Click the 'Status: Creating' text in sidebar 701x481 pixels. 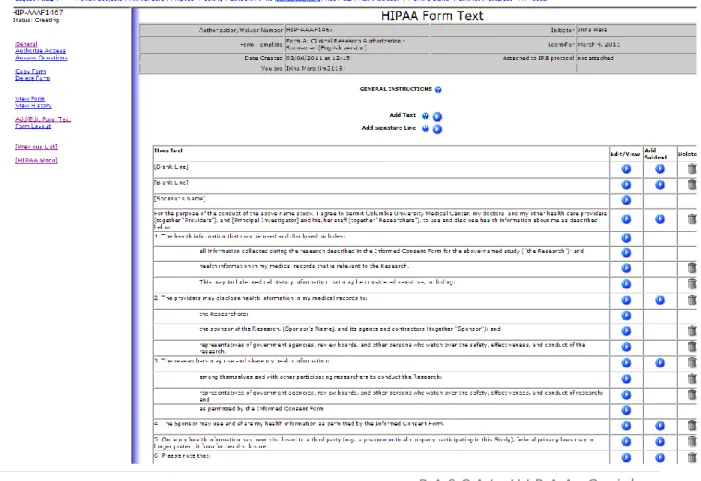coord(36,20)
